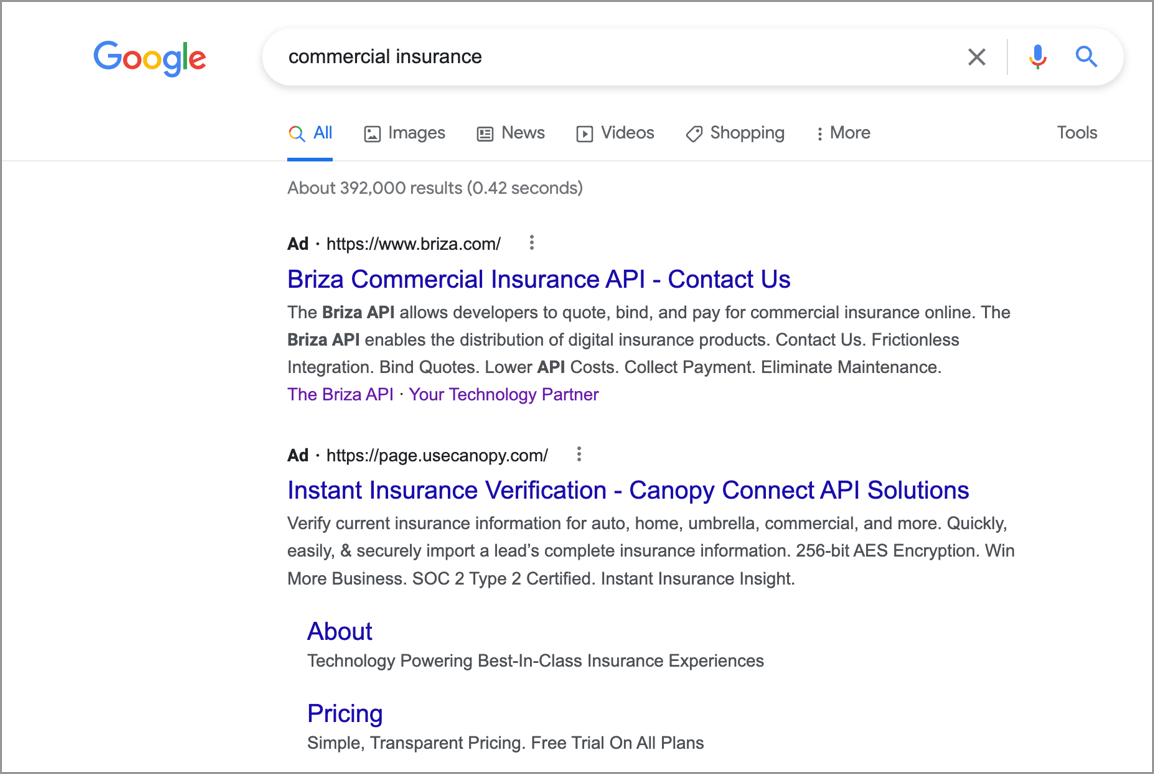
Task: Open Your Technology Partner sitelink
Action: click(x=503, y=394)
